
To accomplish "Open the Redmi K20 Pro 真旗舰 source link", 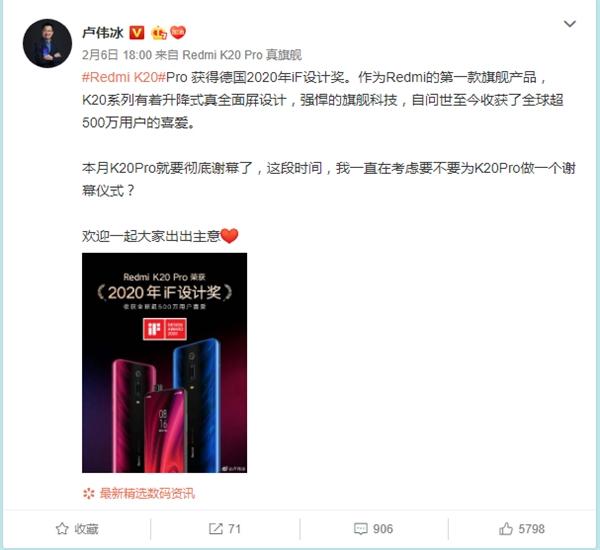I will pos(242,55).
